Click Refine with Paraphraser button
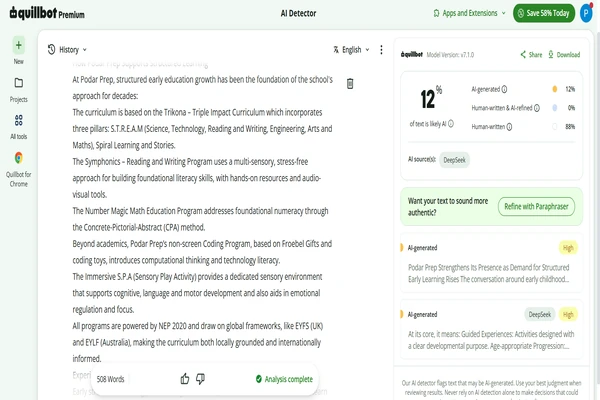Image resolution: width=600 pixels, height=400 pixels. [x=536, y=207]
